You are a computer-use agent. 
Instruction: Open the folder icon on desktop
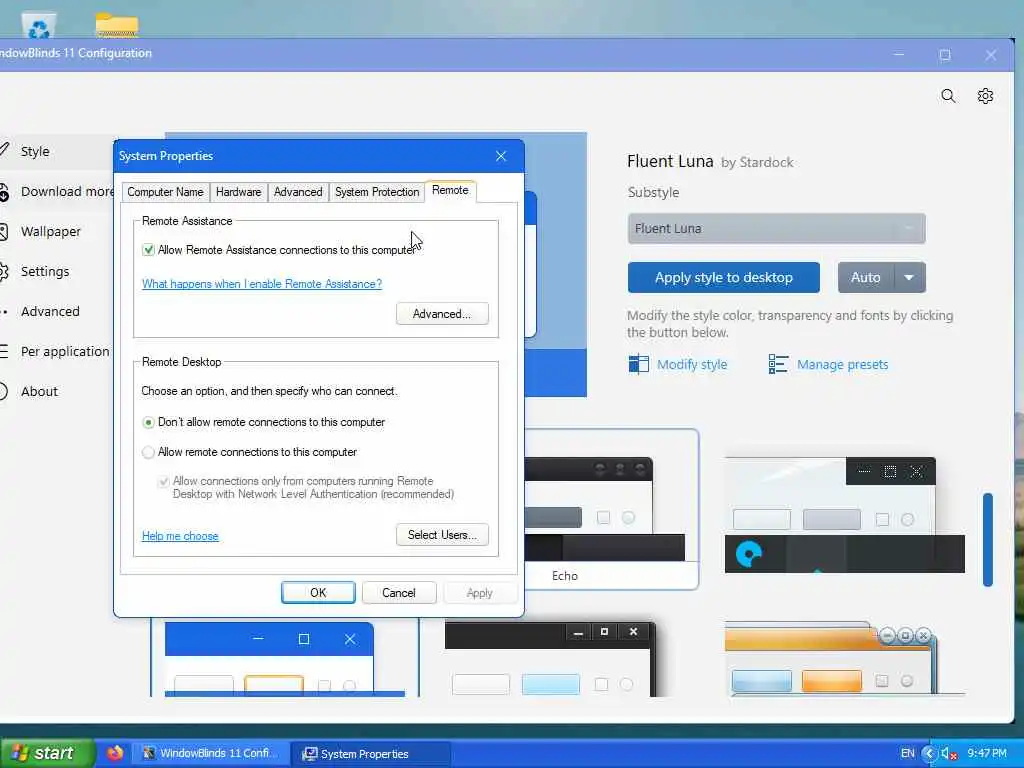[116, 25]
